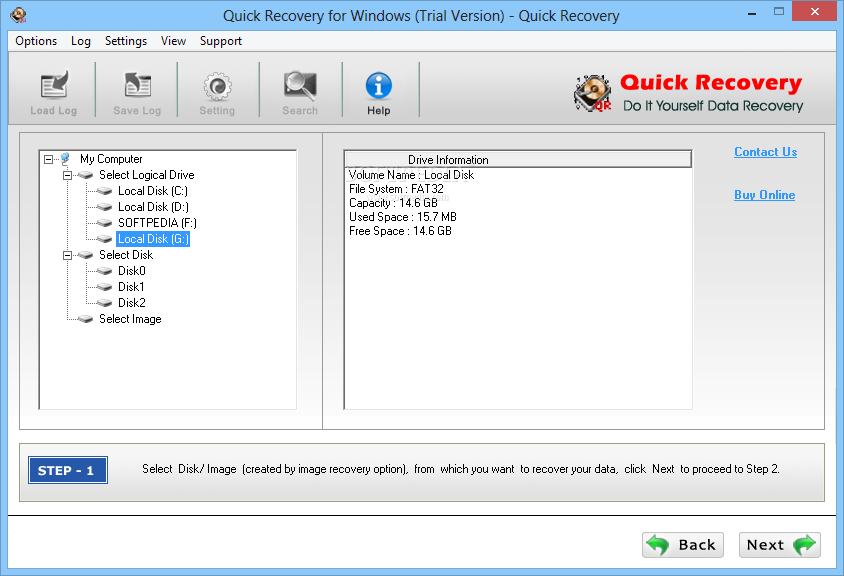Open the Options menu
The width and height of the screenshot is (844, 576).
(36, 41)
